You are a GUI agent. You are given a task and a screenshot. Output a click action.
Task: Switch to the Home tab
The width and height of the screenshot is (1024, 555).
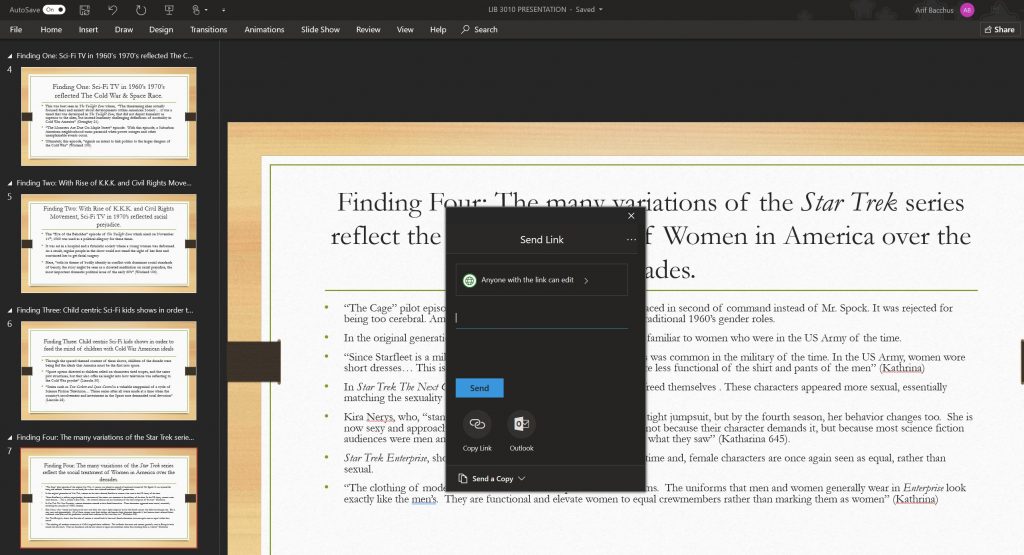pyautogui.click(x=51, y=29)
